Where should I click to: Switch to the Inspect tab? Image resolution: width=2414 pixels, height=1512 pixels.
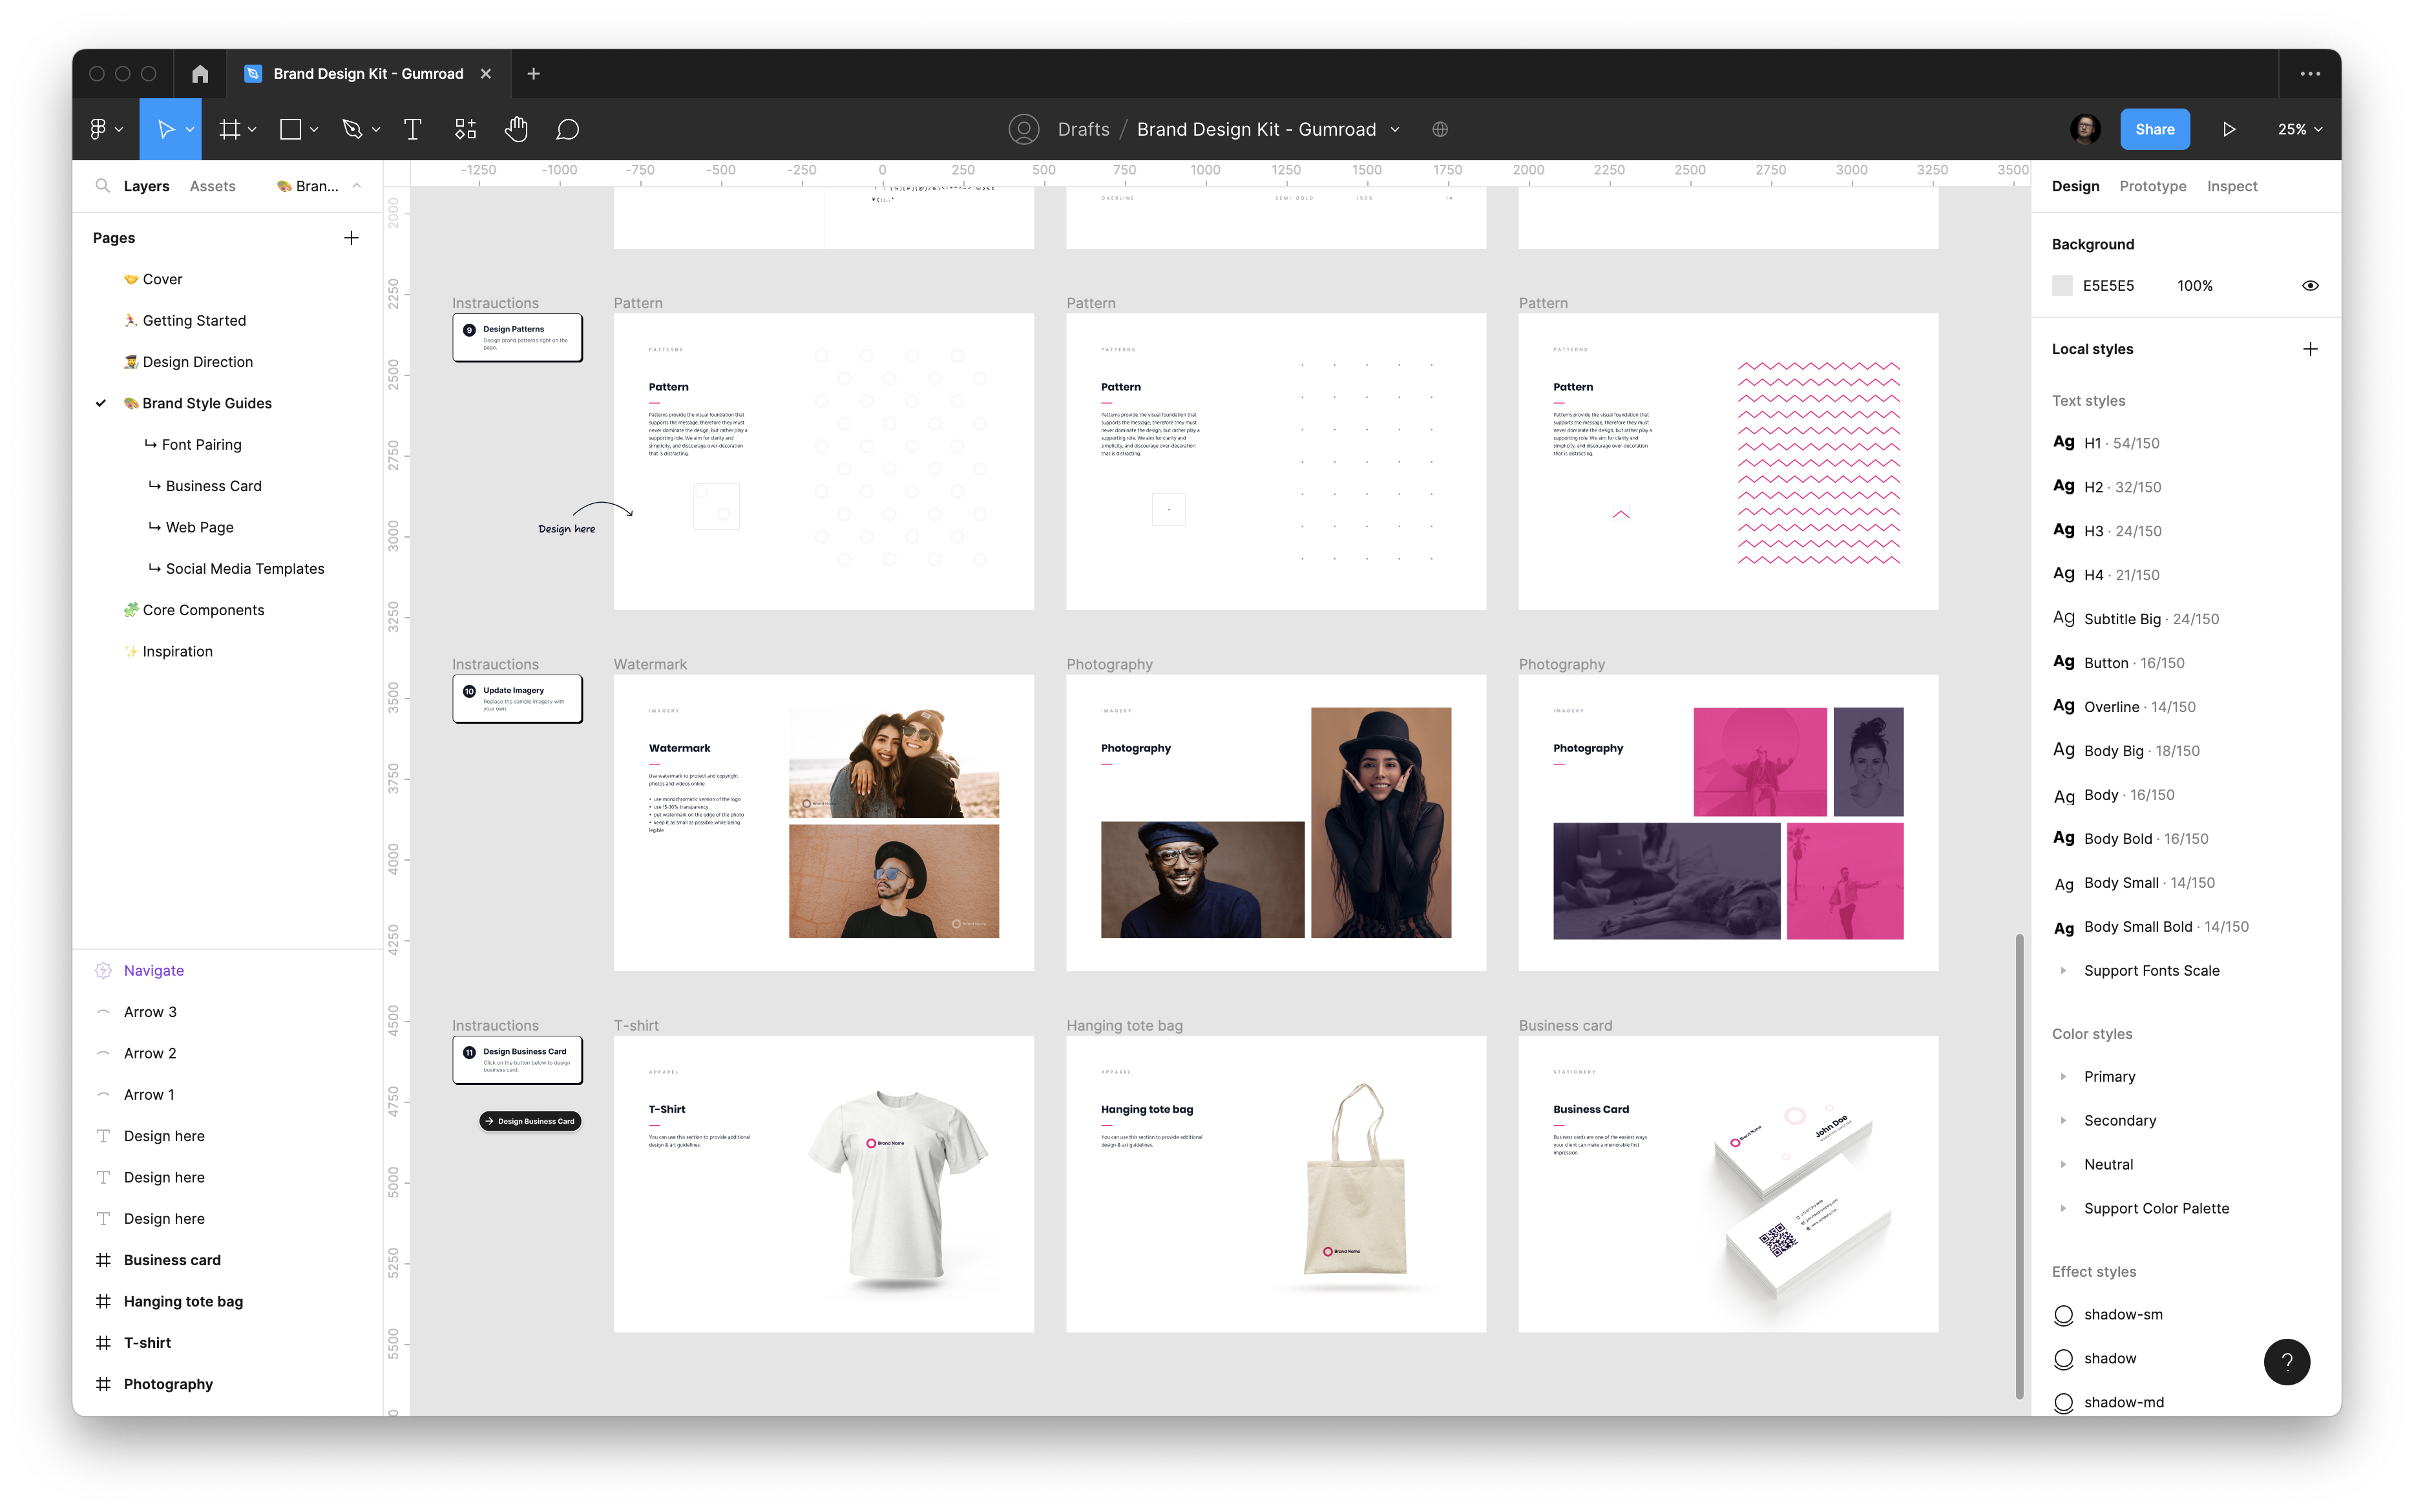(x=2232, y=186)
